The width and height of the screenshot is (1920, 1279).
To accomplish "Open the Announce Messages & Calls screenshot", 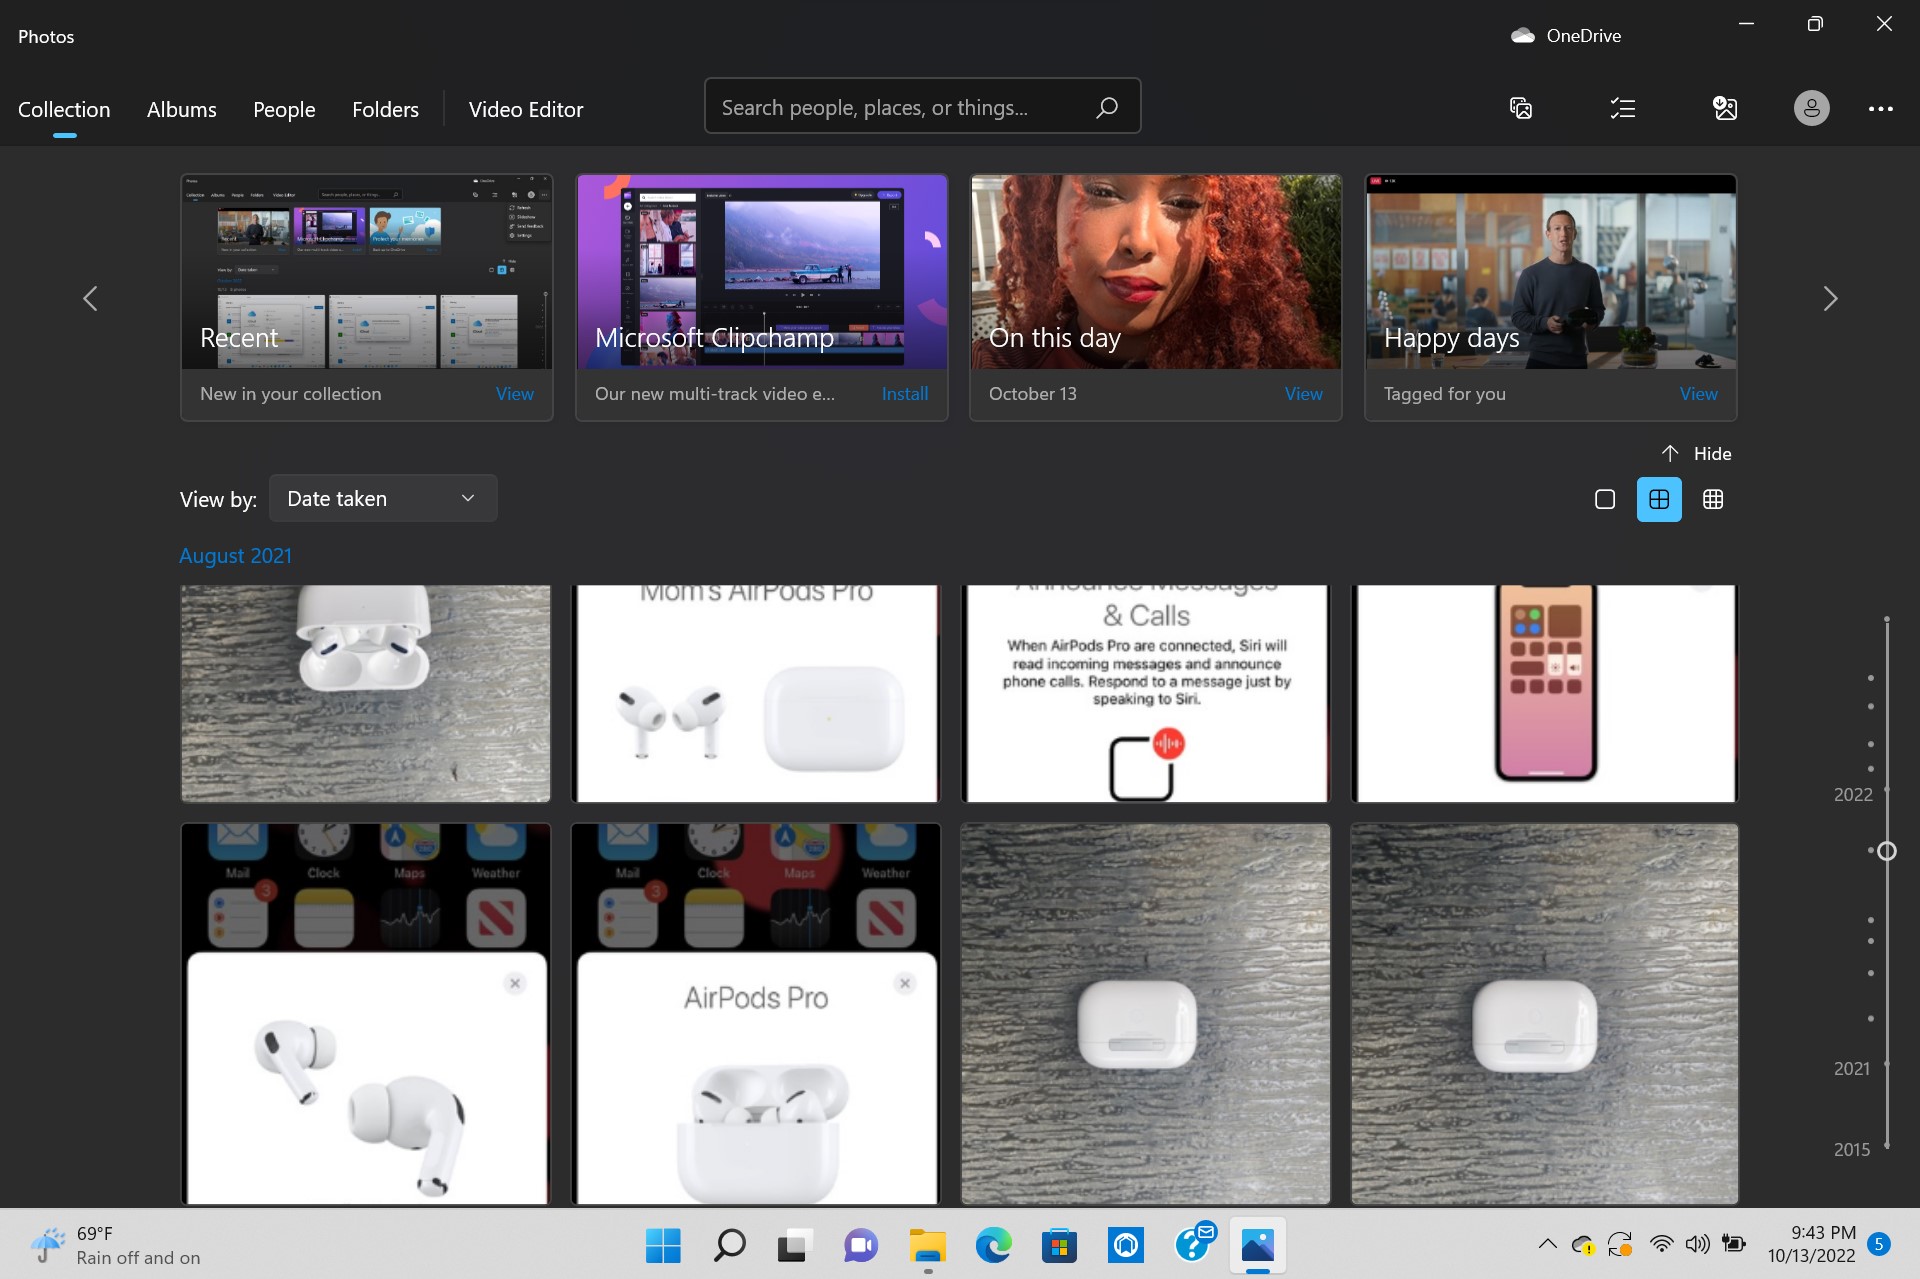I will click(x=1145, y=693).
